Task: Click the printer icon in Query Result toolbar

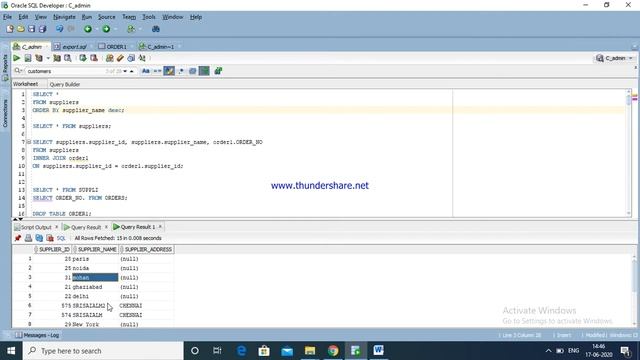Action: (x=28, y=238)
